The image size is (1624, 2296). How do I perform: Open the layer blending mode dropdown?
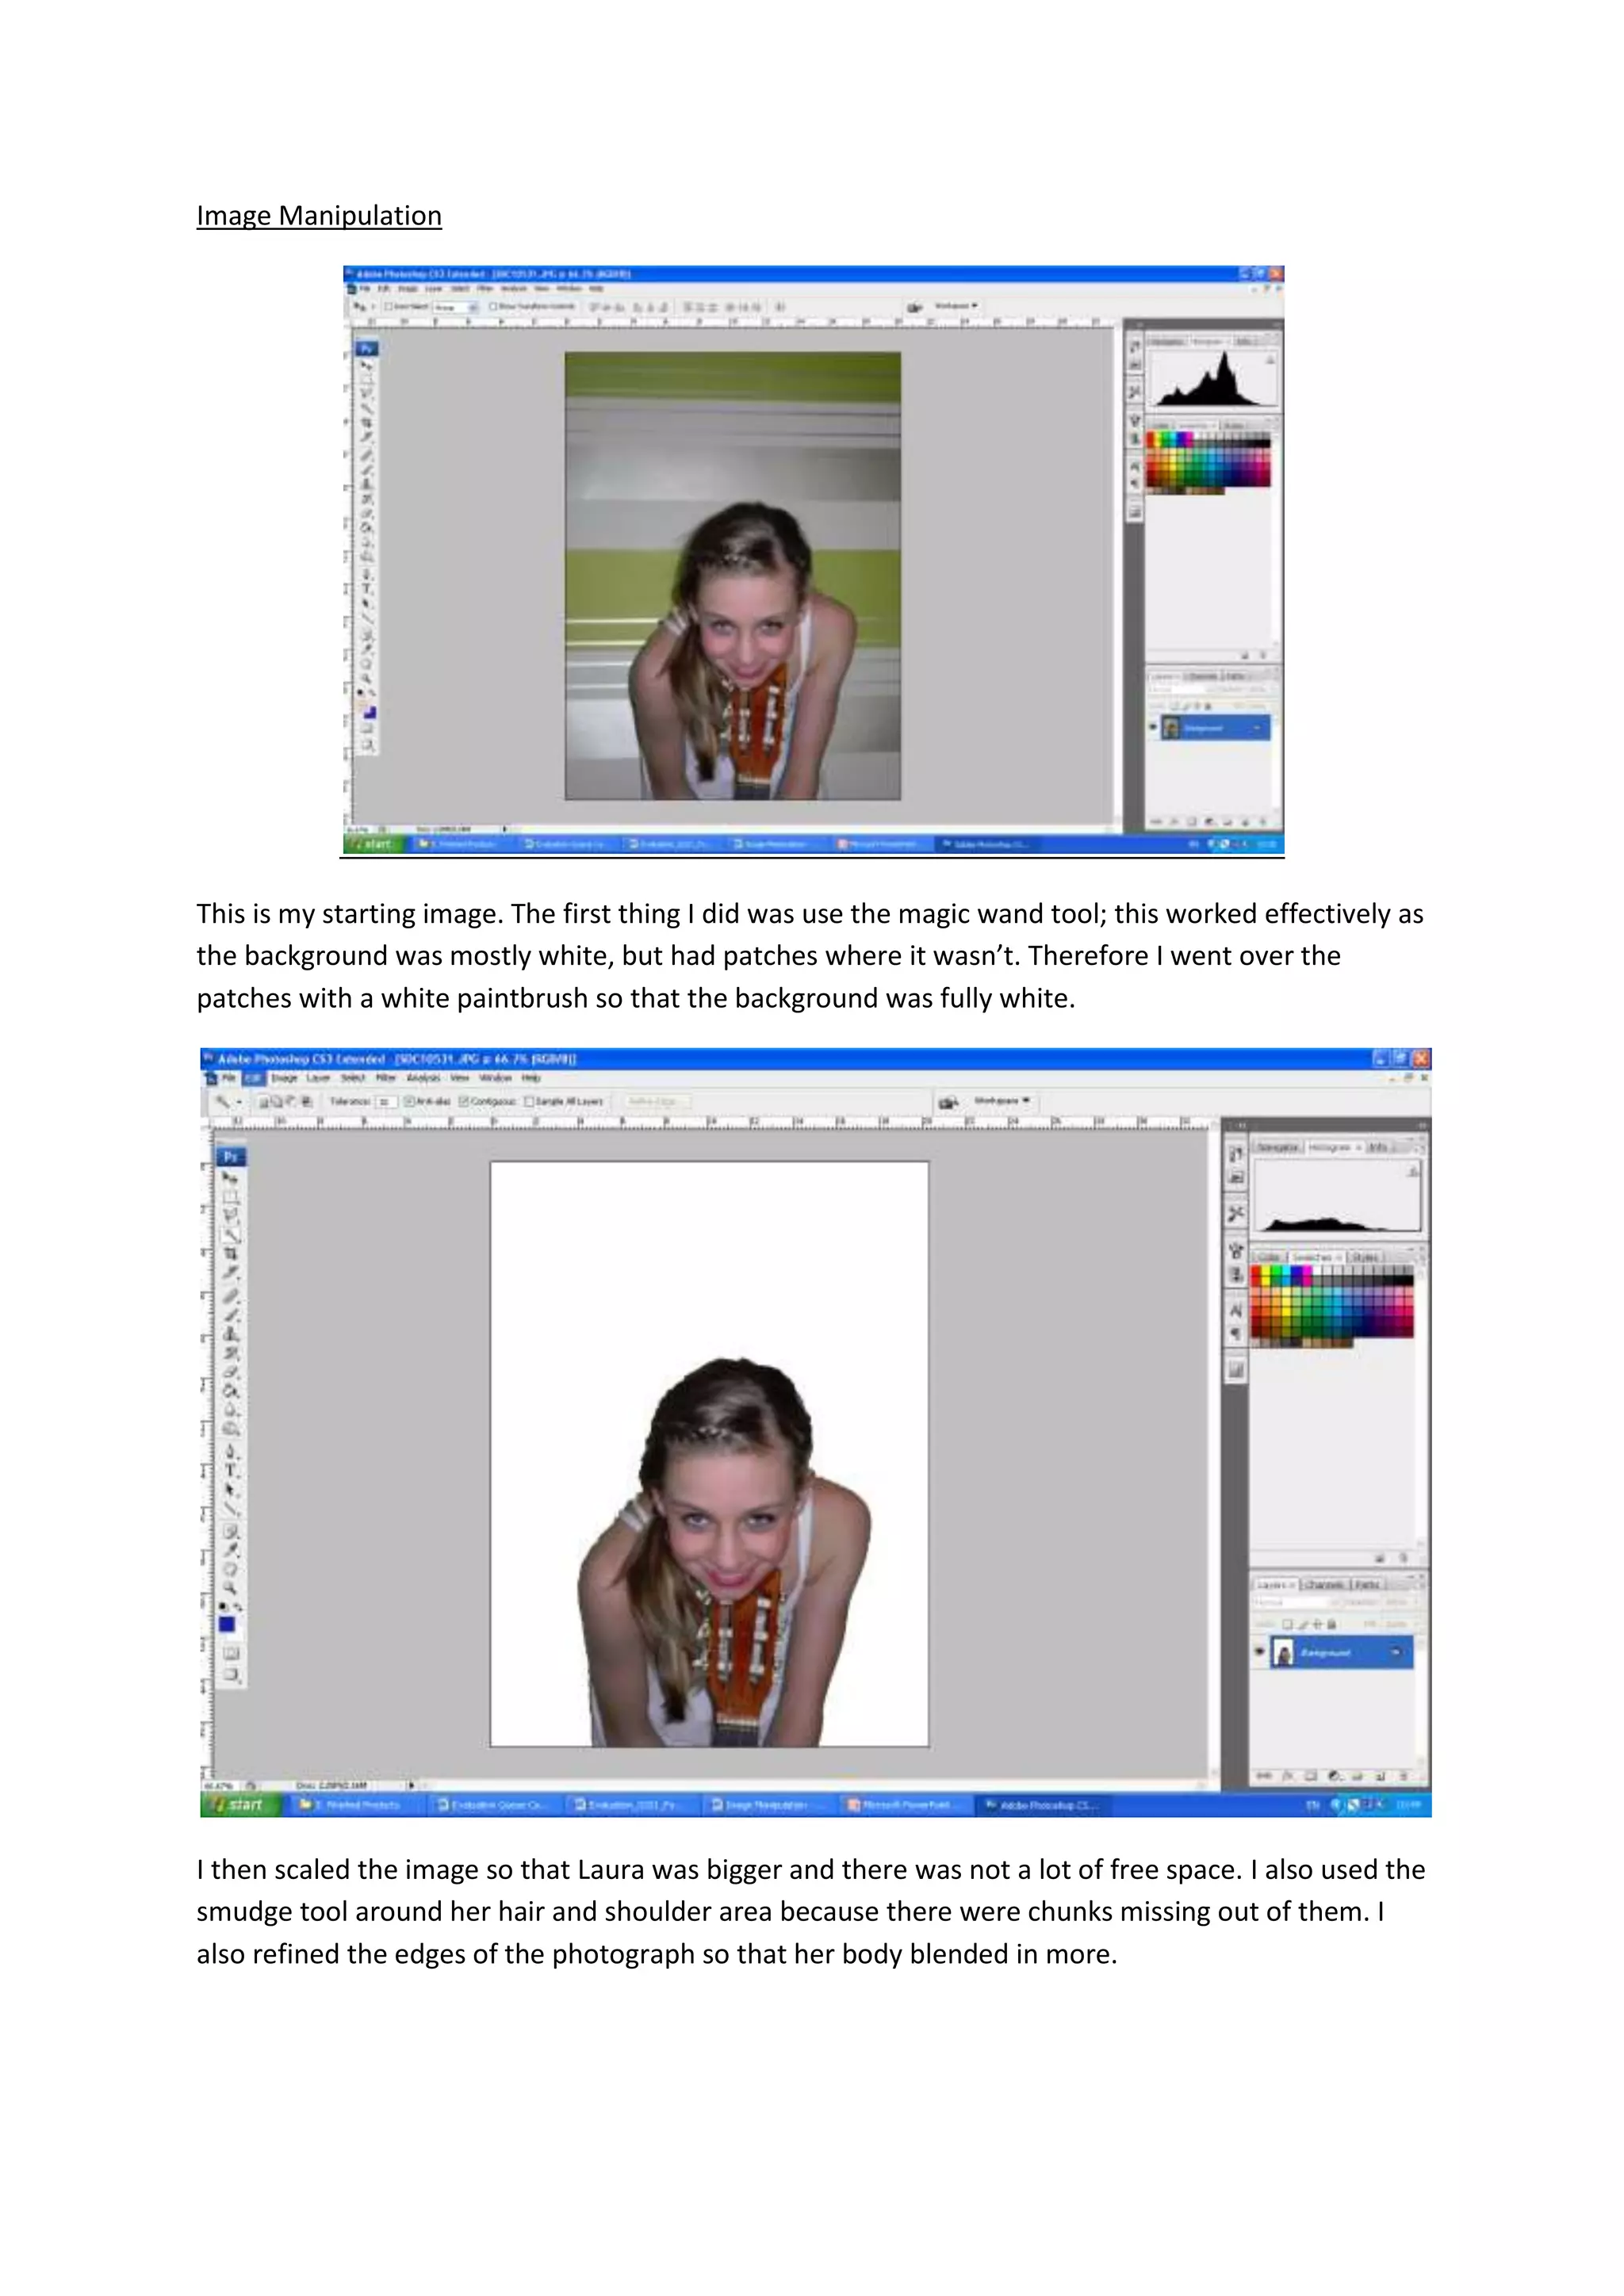pos(1290,1601)
